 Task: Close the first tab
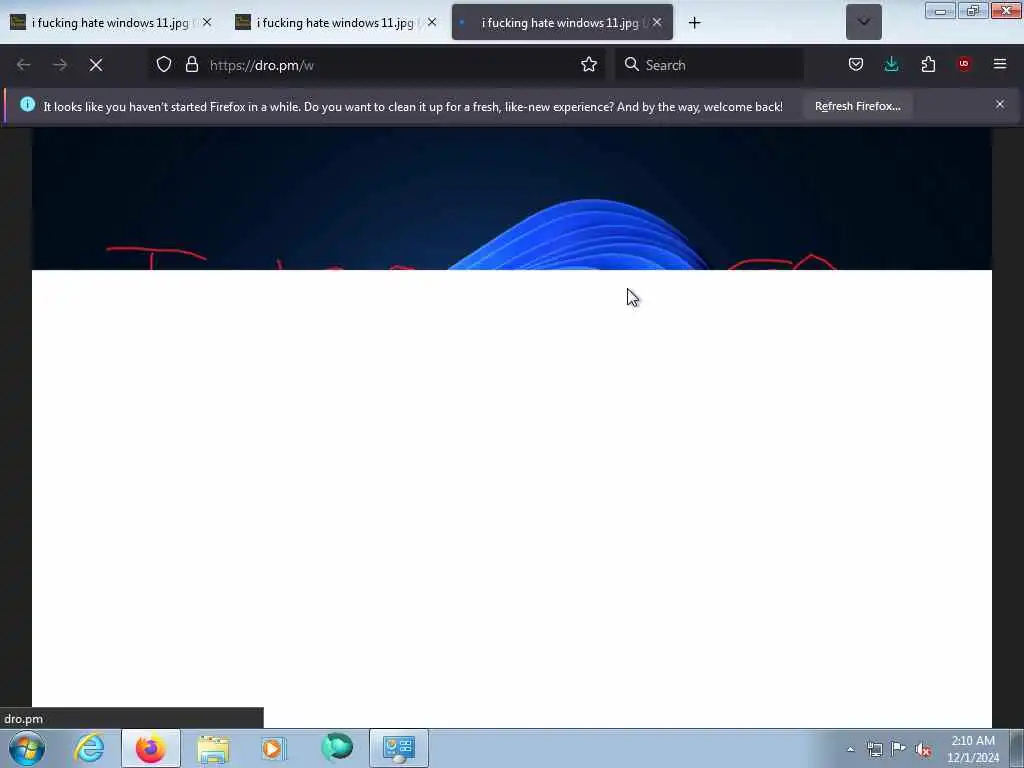(207, 23)
